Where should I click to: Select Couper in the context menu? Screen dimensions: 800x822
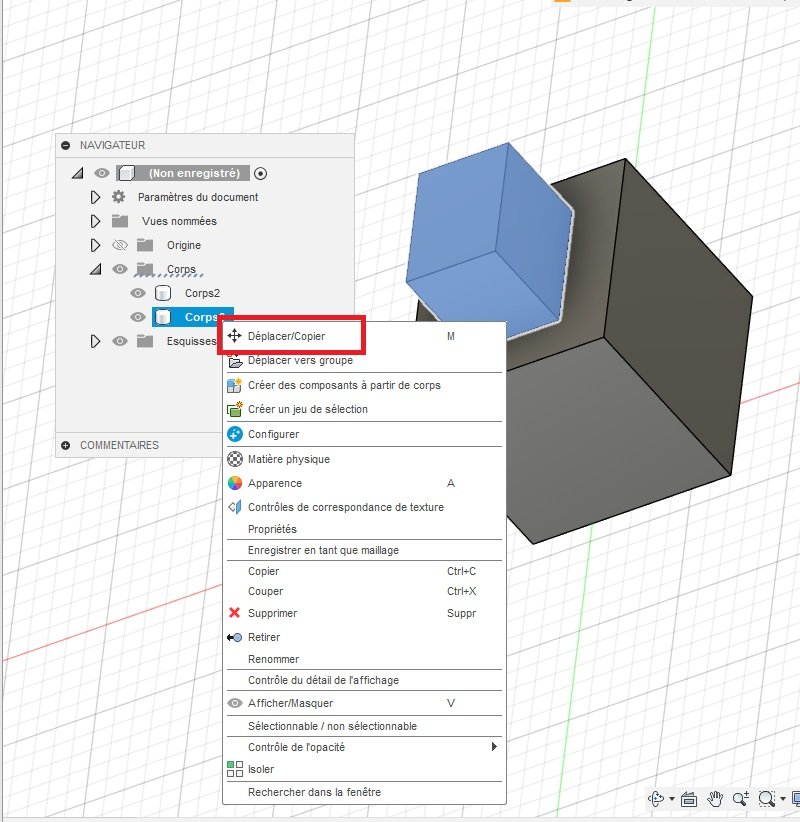pyautogui.click(x=364, y=591)
